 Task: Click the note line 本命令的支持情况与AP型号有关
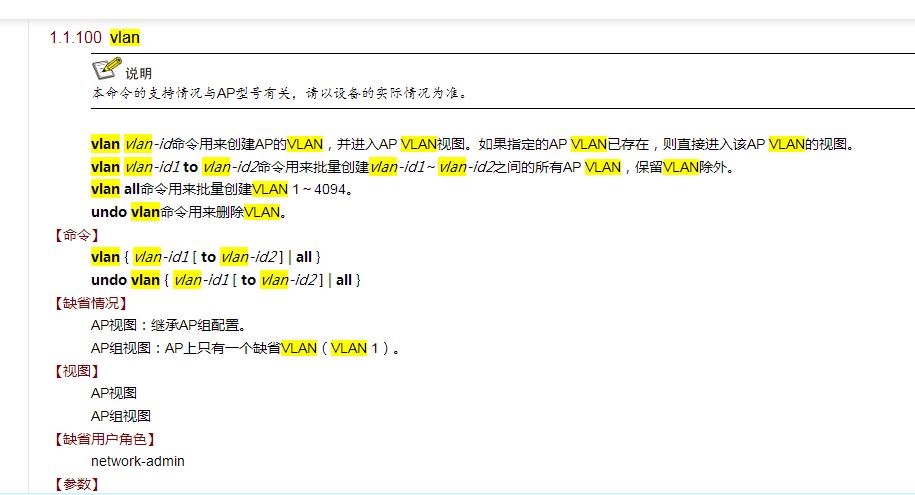(x=280, y=93)
